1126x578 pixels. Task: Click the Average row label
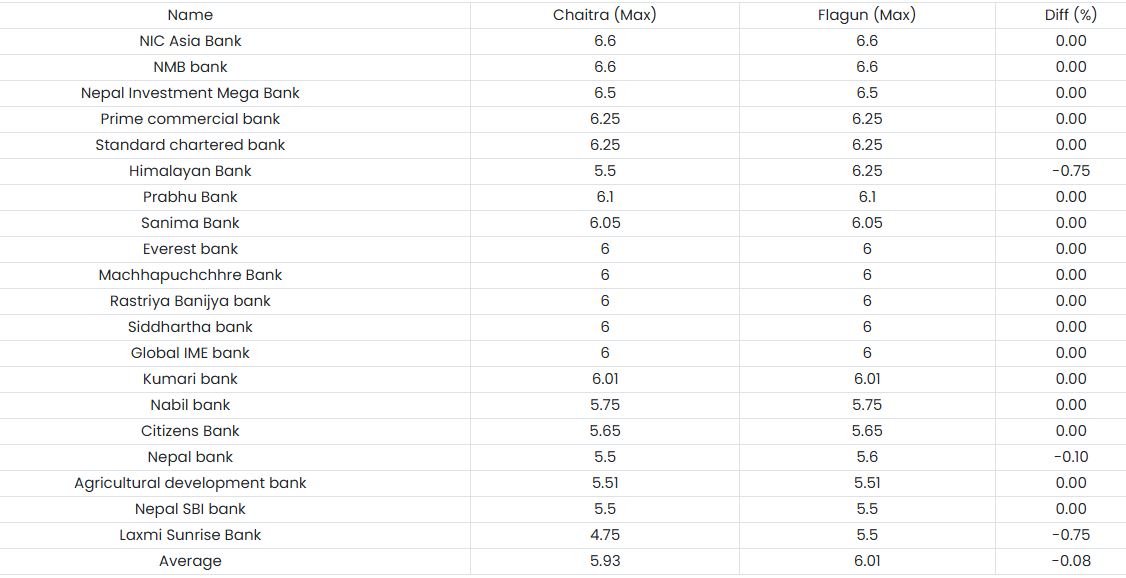tap(190, 561)
